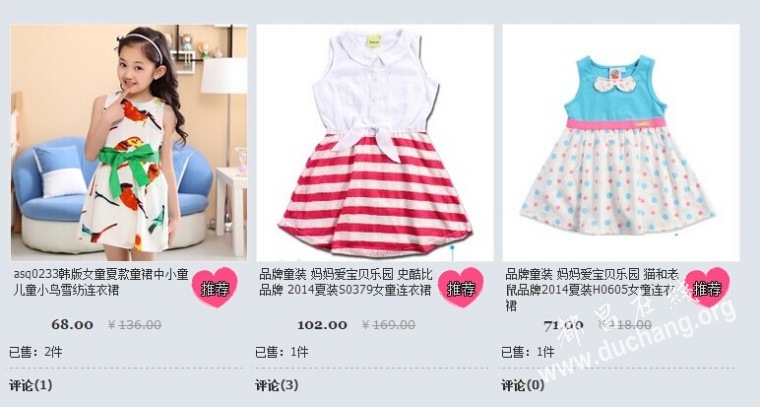View 评论(3) for the striped dress
Screen dimensions: 760x407
click(x=277, y=386)
